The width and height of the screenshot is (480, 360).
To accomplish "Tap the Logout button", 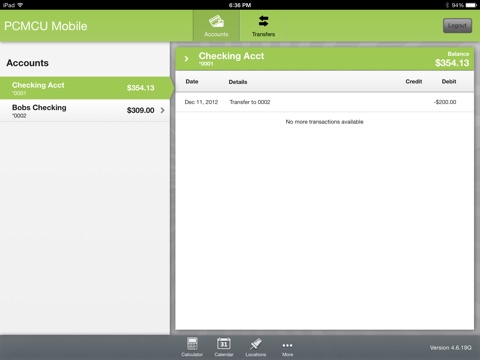I will (457, 26).
